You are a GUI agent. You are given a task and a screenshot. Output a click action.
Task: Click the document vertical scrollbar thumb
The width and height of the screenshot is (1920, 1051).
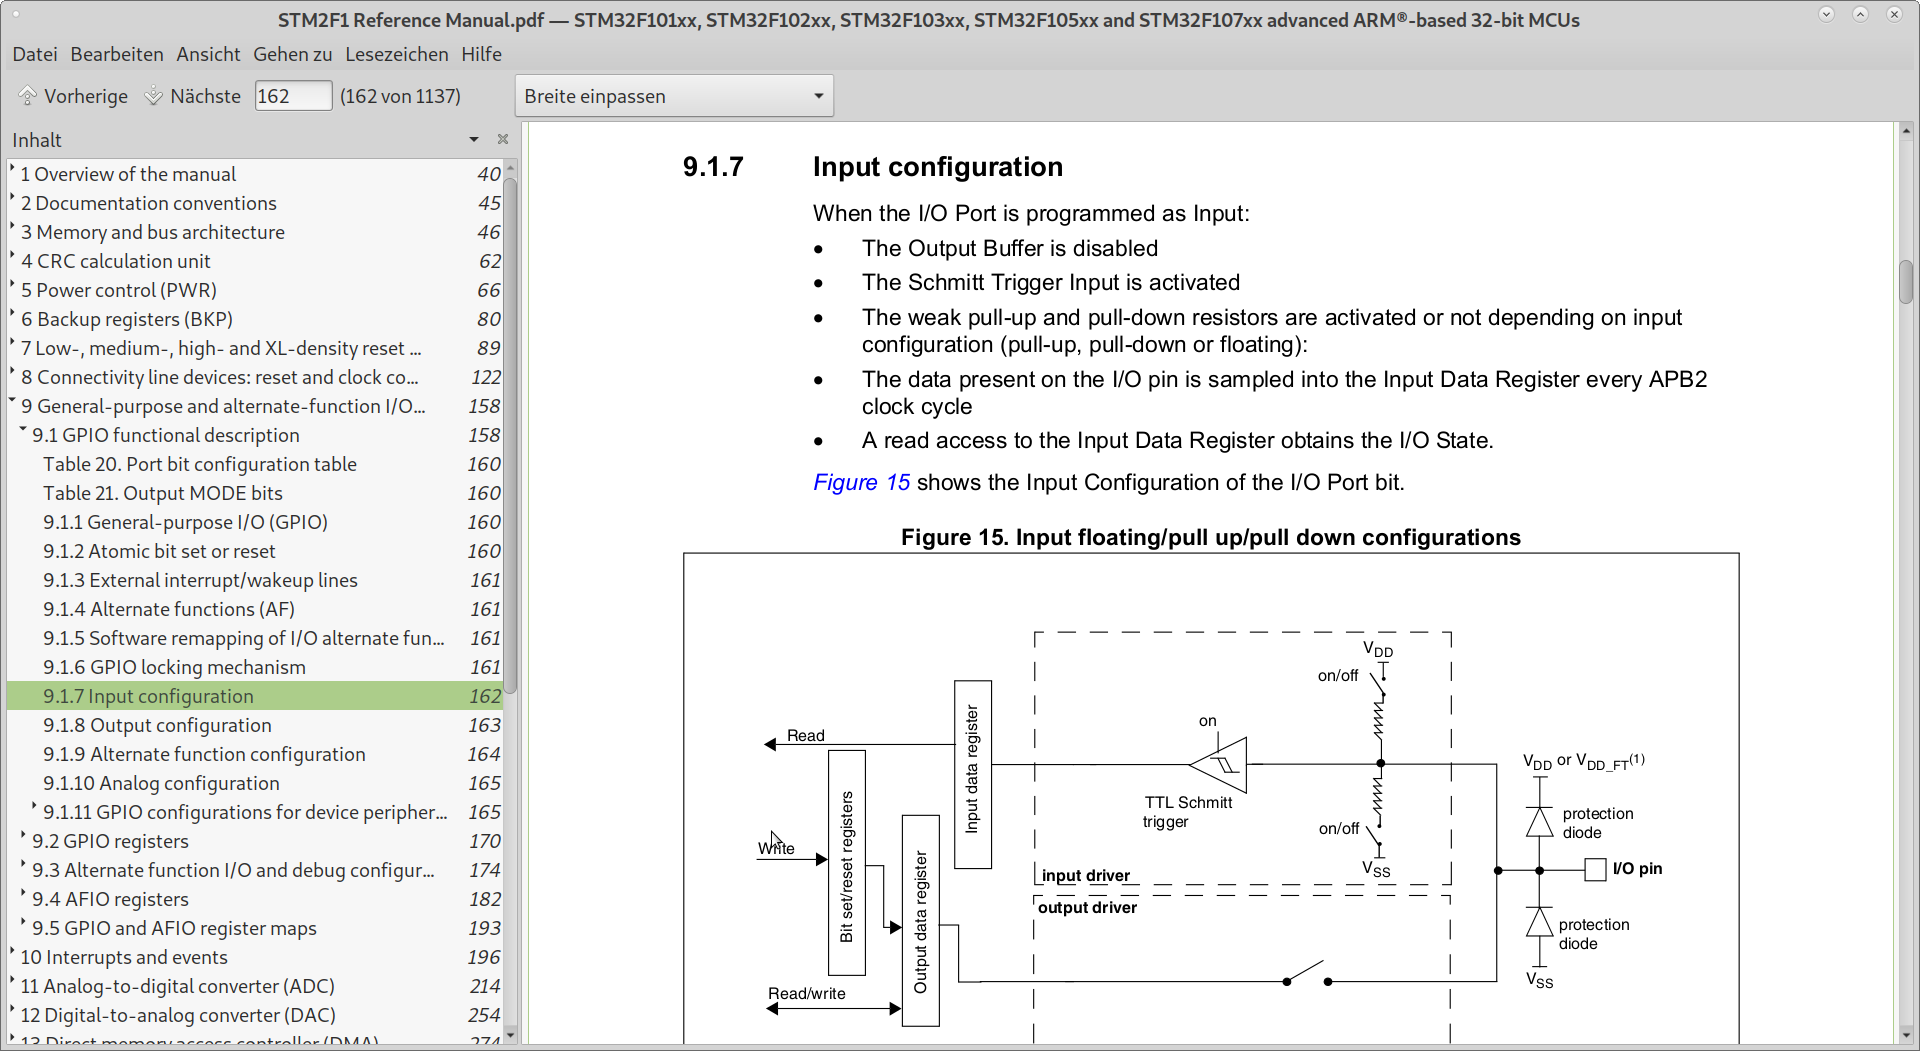coord(1906,281)
